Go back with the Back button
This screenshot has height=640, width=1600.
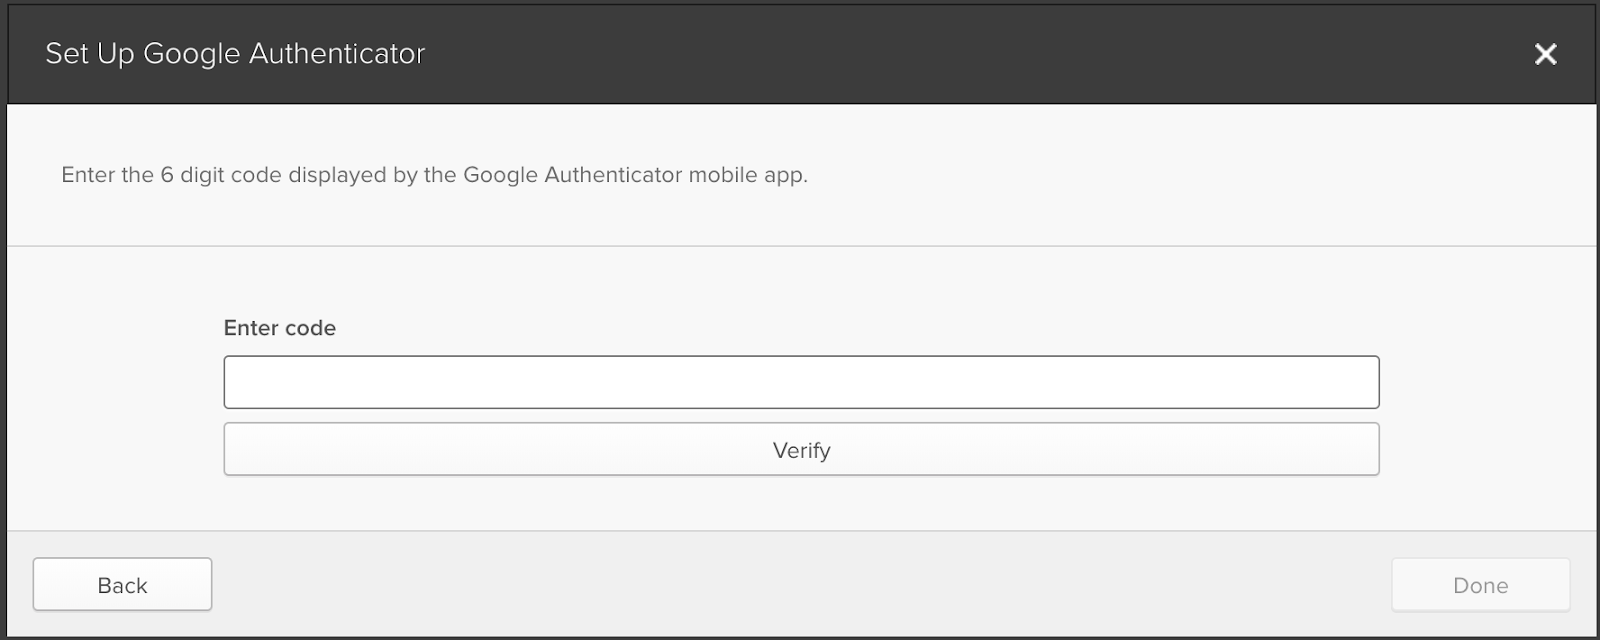point(122,584)
